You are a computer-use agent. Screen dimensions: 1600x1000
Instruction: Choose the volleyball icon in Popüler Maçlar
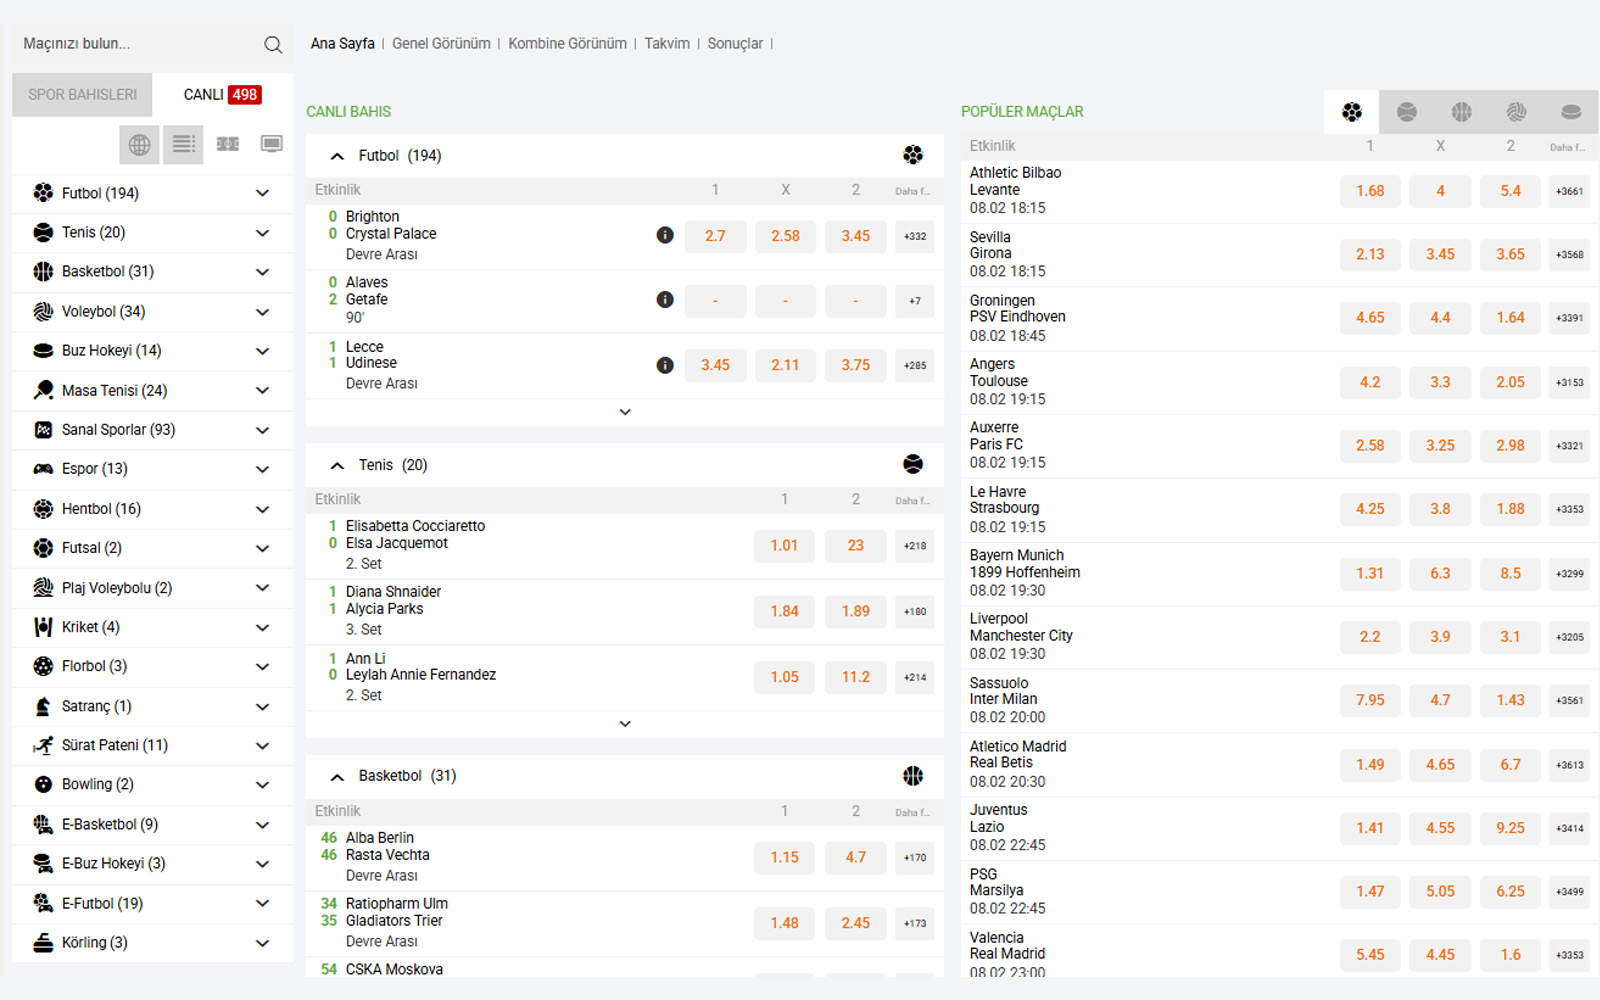pyautogui.click(x=1516, y=112)
